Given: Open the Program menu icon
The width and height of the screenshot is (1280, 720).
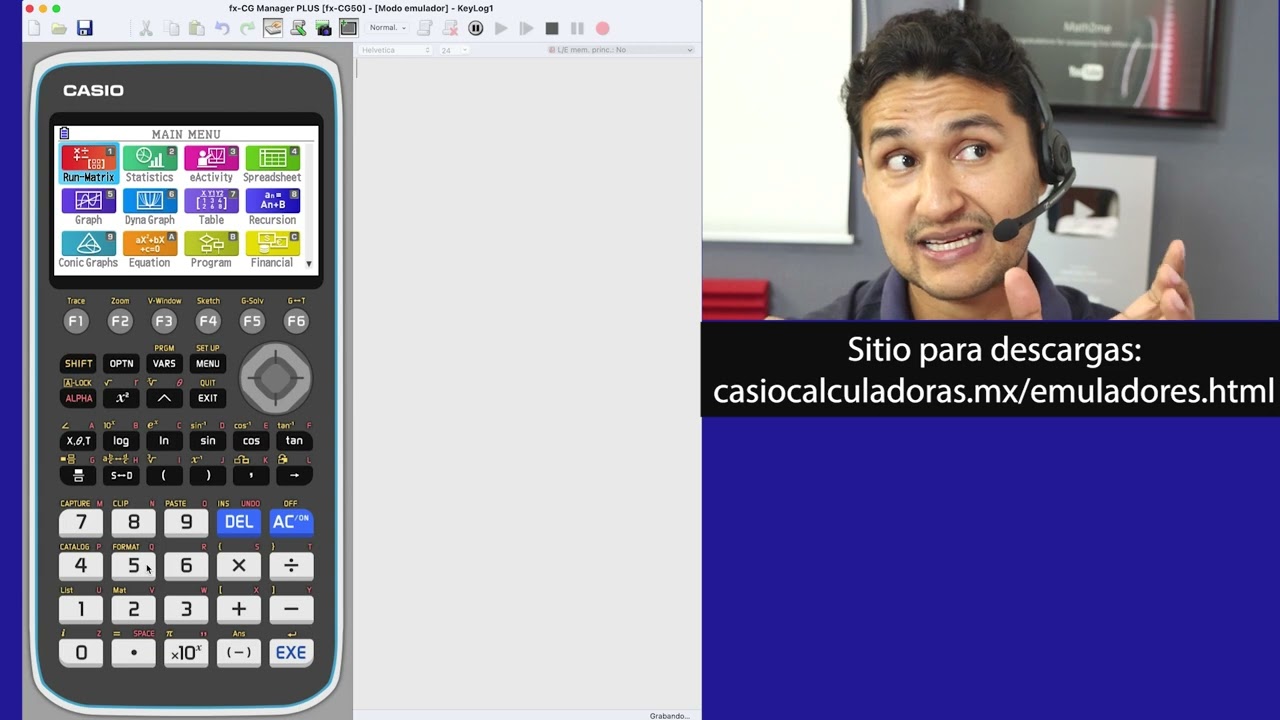Looking at the screenshot, I should (211, 250).
